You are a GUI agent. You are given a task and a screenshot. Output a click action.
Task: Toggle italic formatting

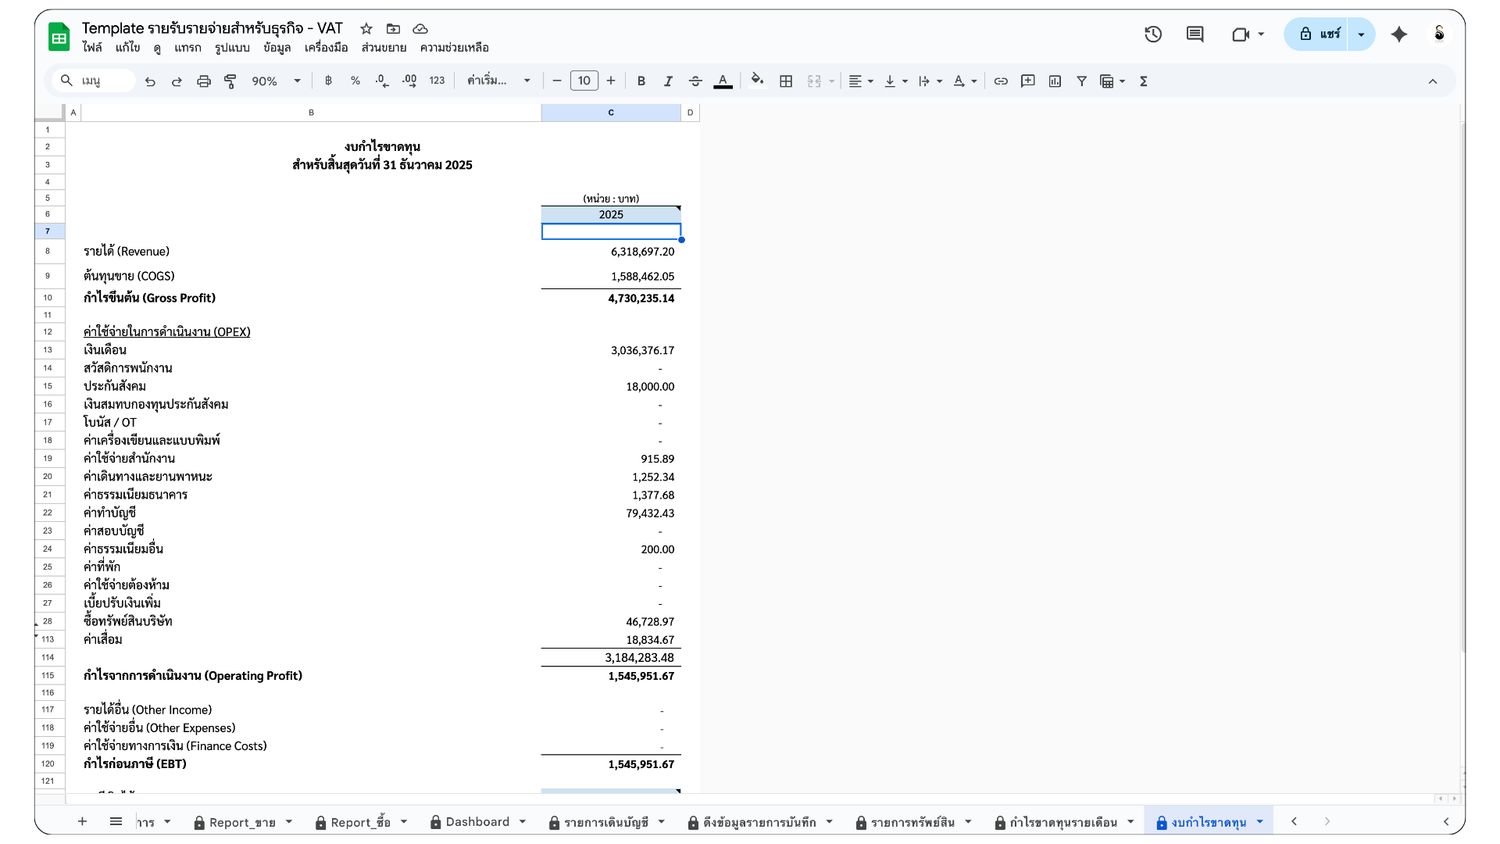(x=668, y=81)
